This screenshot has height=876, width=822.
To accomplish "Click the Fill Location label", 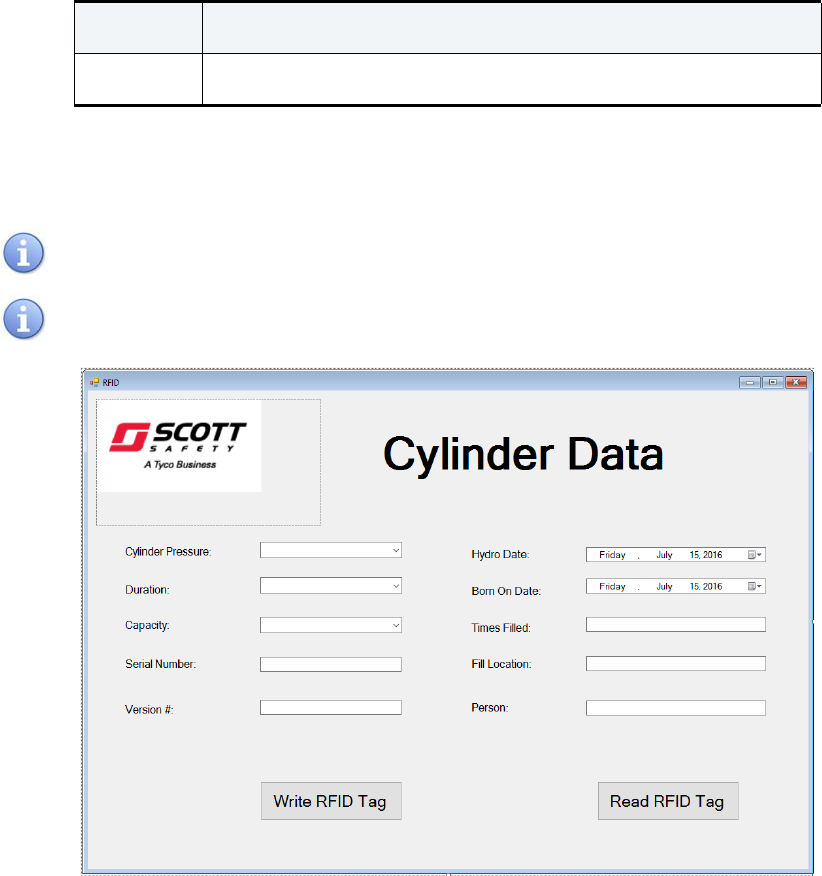I will pyautogui.click(x=501, y=664).
